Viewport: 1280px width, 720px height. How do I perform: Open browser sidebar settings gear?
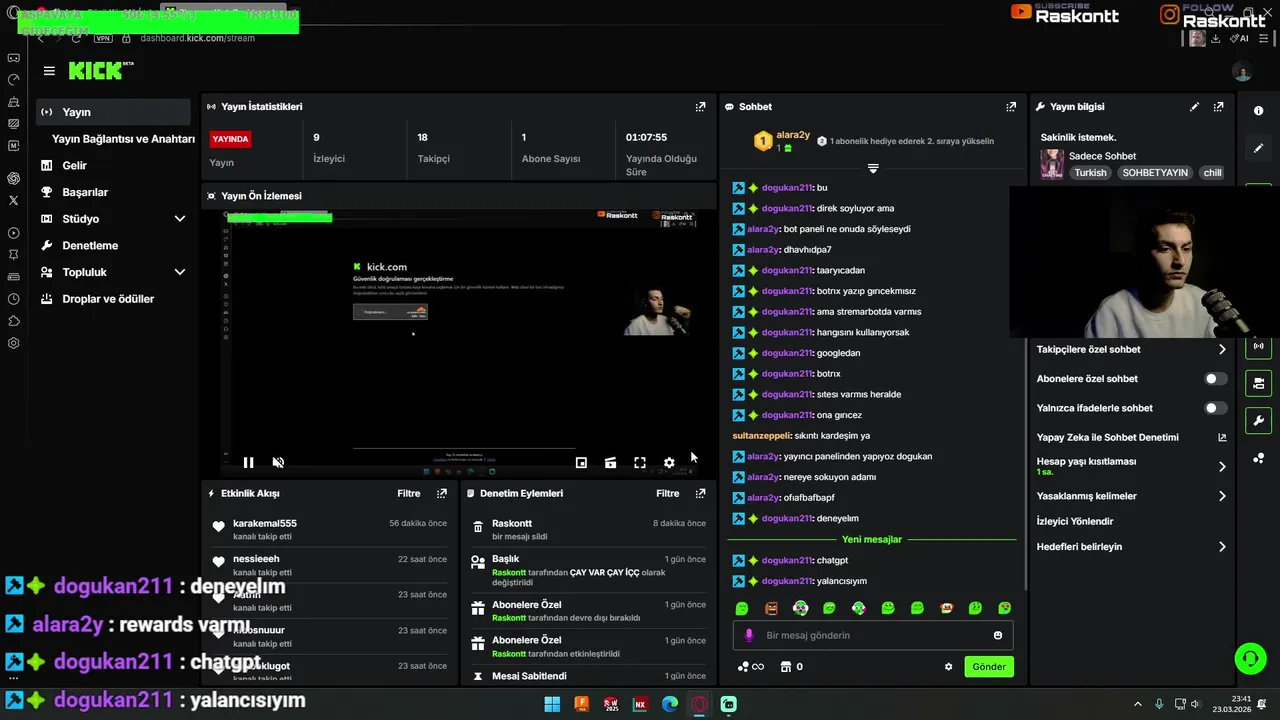coord(14,343)
